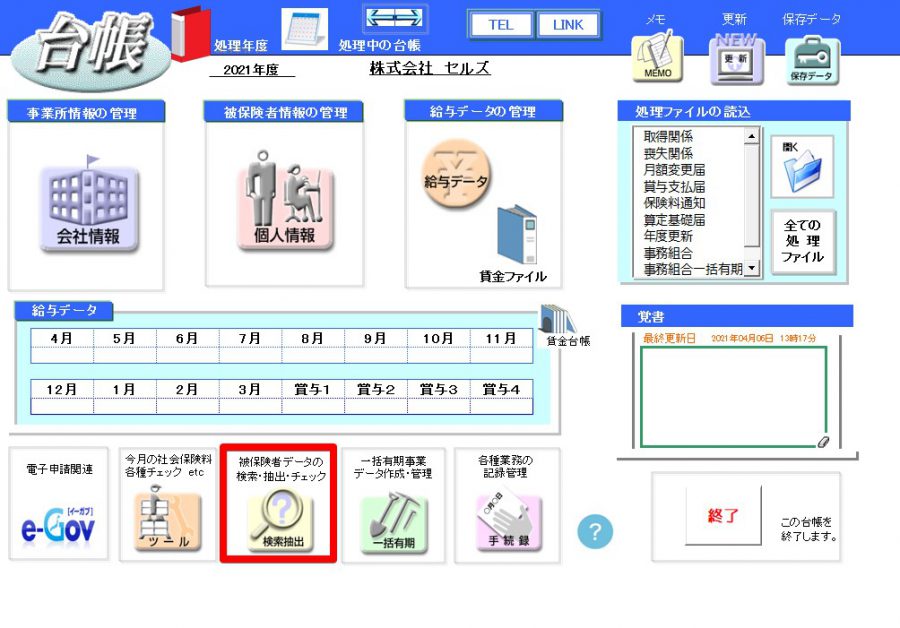Click the LINK button

coord(568,25)
